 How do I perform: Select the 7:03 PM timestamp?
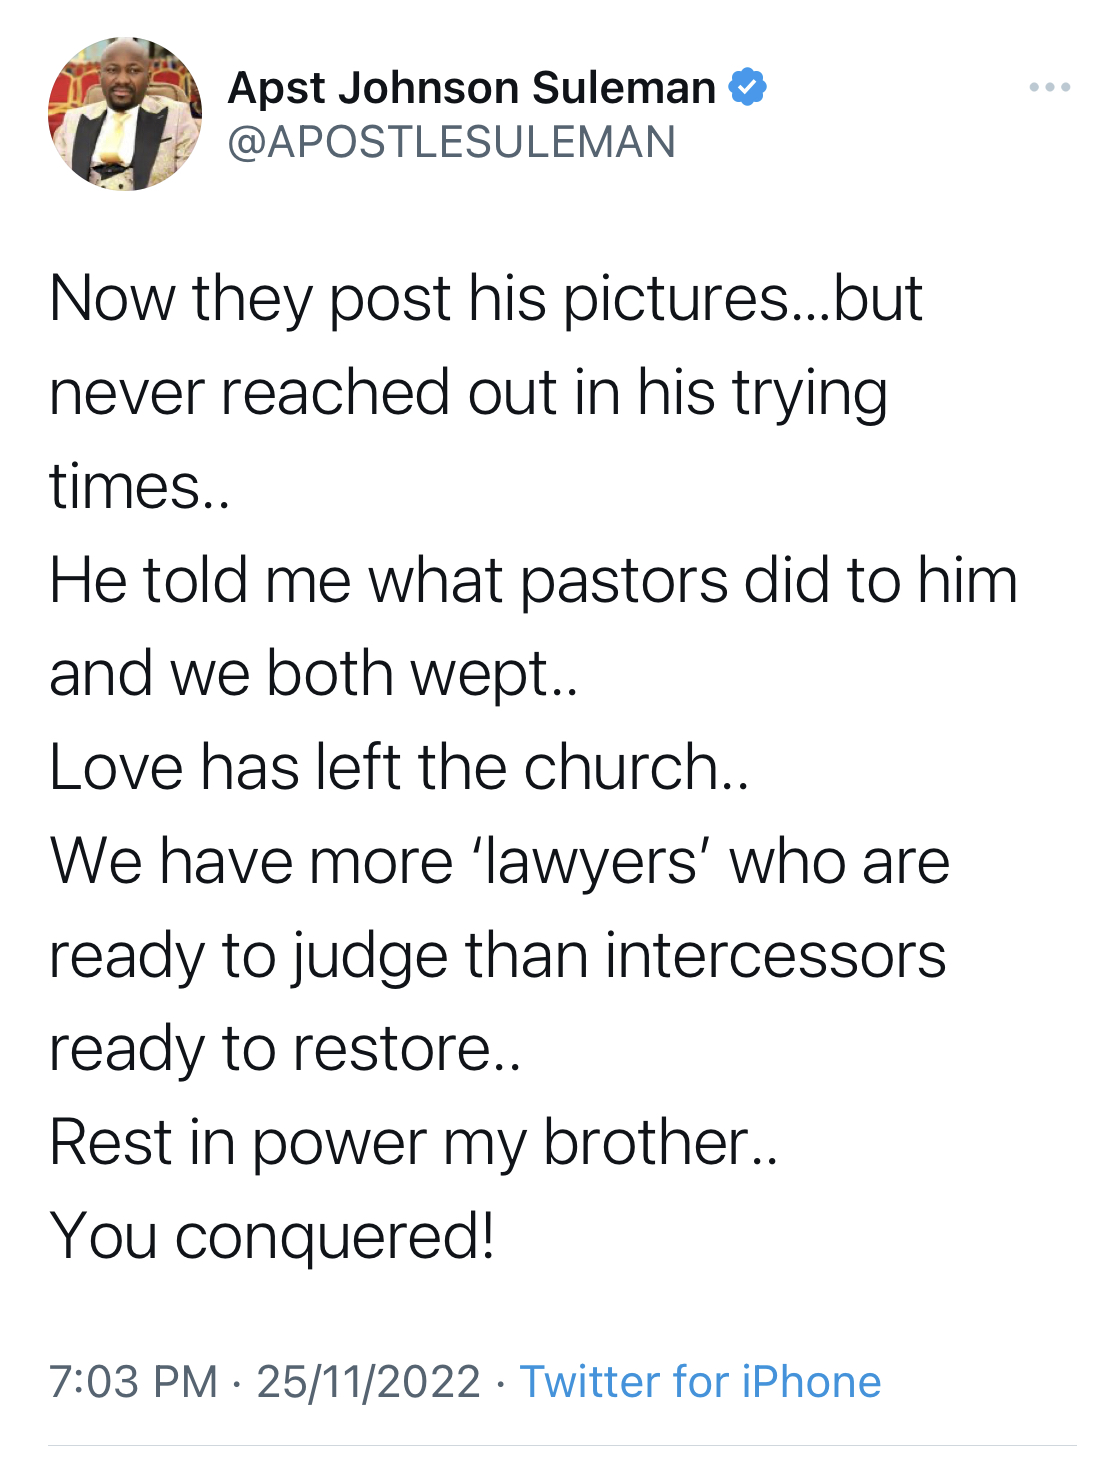(133, 1382)
